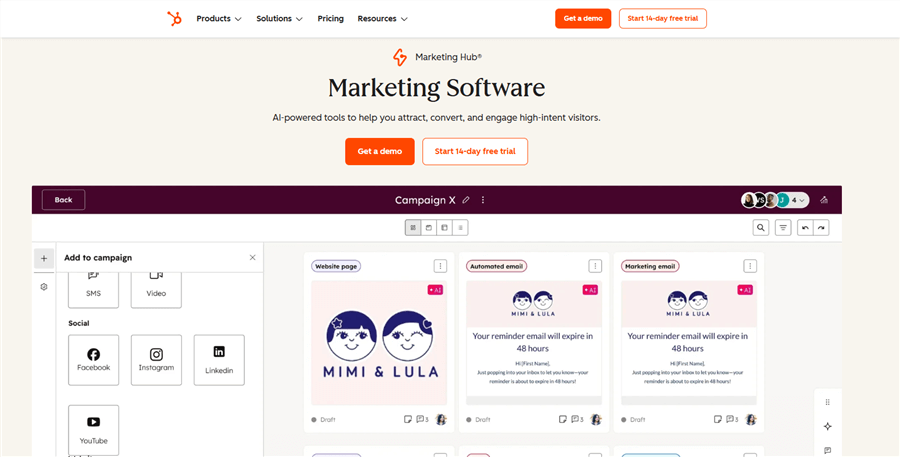The height and width of the screenshot is (457, 900).
Task: Open the Automated email card options menu
Action: pyautogui.click(x=595, y=266)
